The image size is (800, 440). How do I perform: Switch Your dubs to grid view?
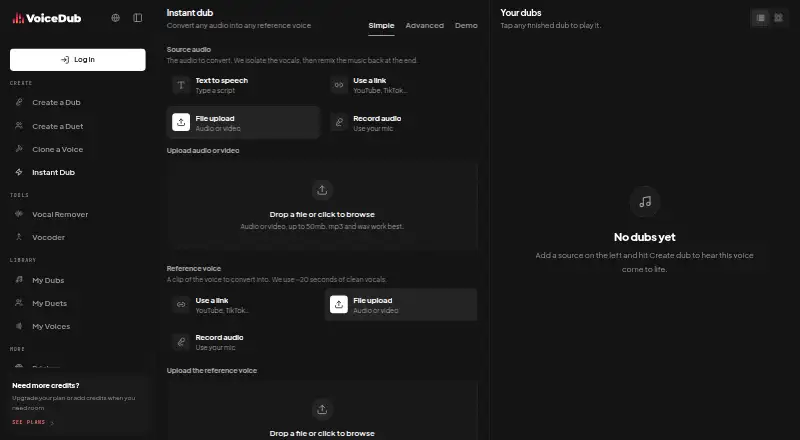pyautogui.click(x=779, y=18)
